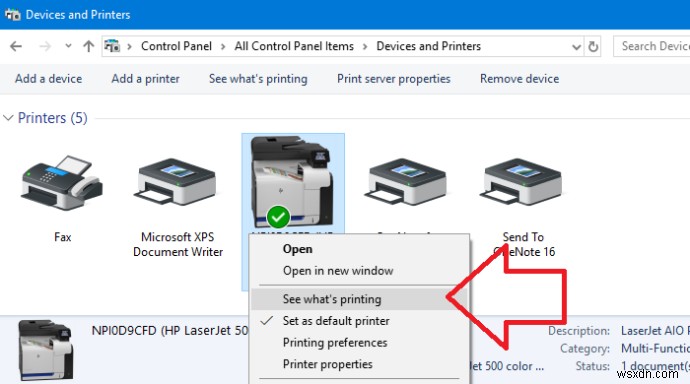Viewport: 690px width, 384px height.
Task: Click Add a printer toolbar button
Action: [x=145, y=79]
